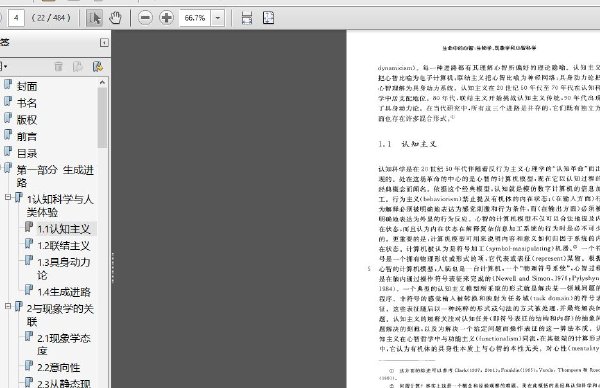Click the find current bookmark icon

[98, 67]
